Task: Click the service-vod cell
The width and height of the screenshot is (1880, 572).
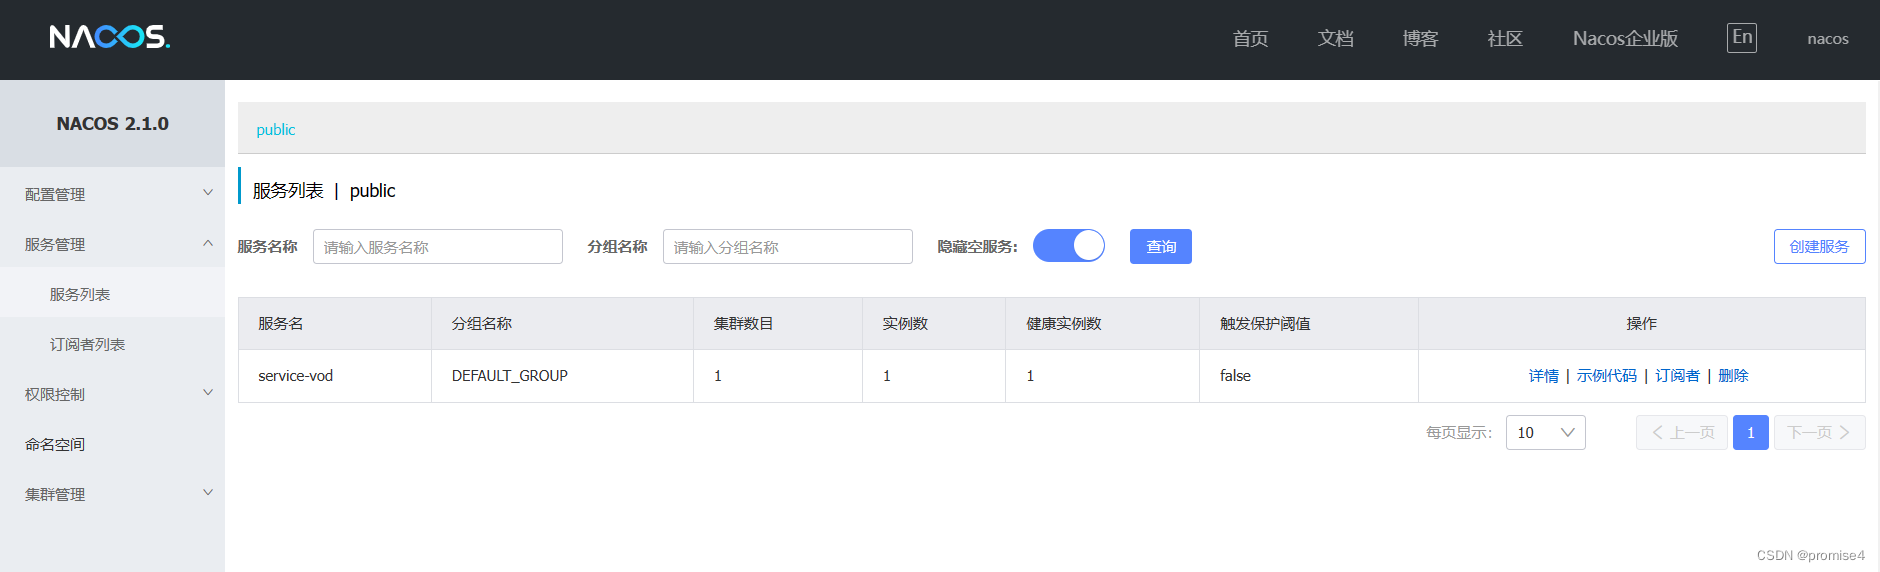Action: (x=335, y=376)
